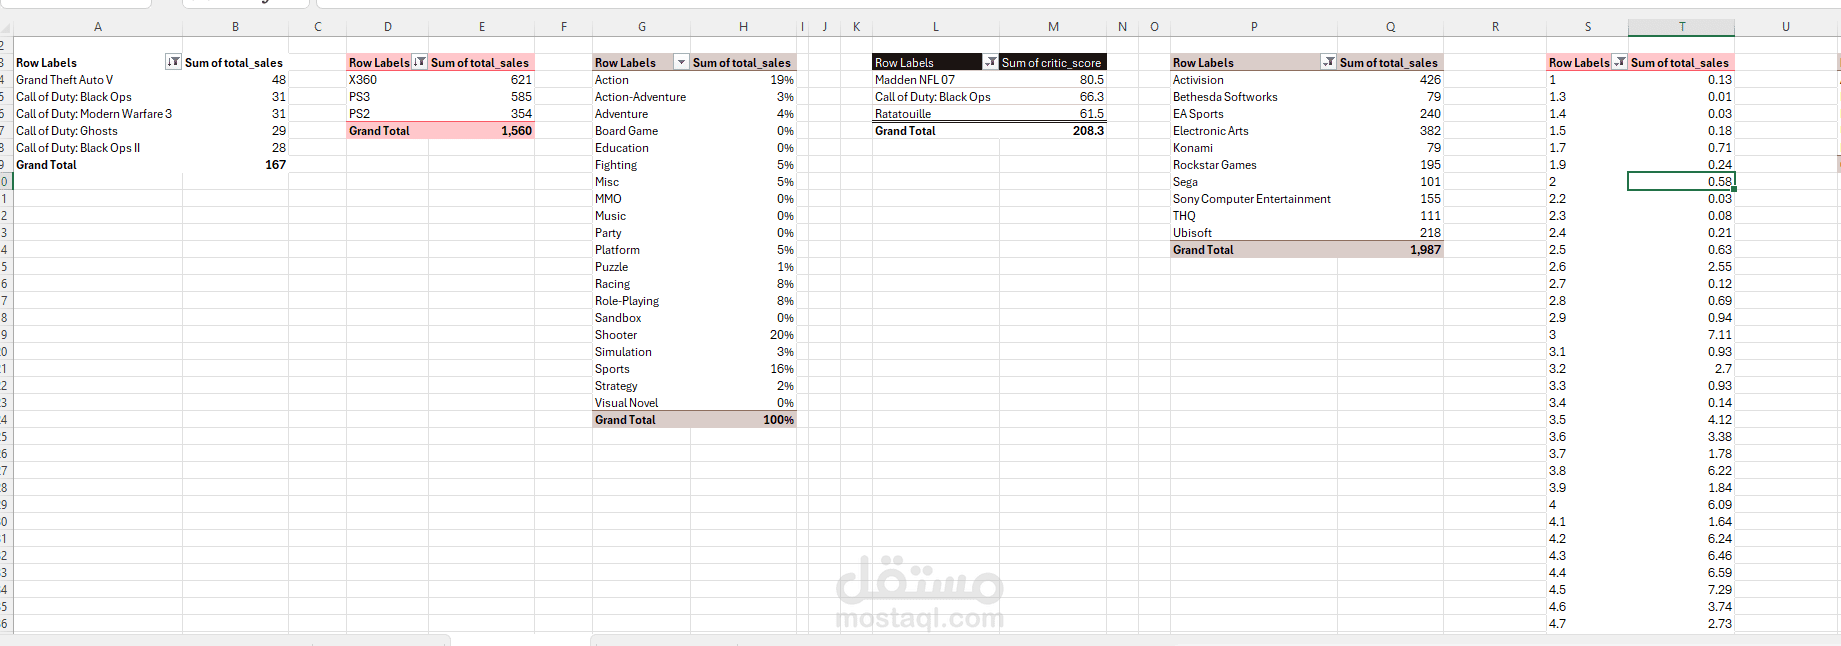Click the Grand Theft Auto V cell
The height and width of the screenshot is (646, 1841).
click(x=98, y=80)
